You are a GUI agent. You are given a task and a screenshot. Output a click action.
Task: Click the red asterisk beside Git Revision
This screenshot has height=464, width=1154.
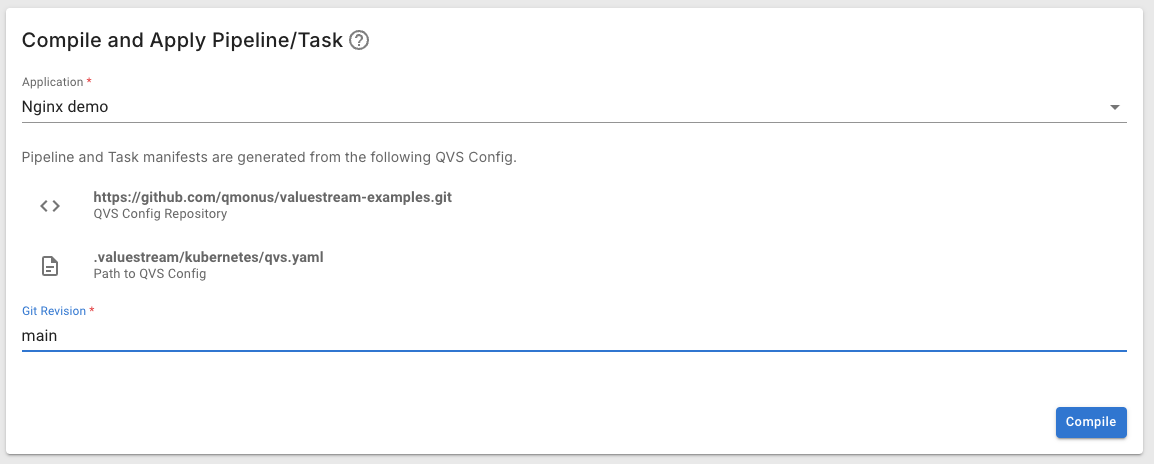pos(92,311)
